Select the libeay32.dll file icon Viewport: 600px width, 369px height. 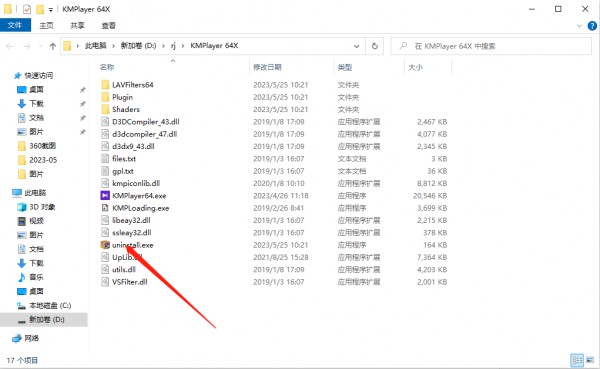click(x=105, y=220)
